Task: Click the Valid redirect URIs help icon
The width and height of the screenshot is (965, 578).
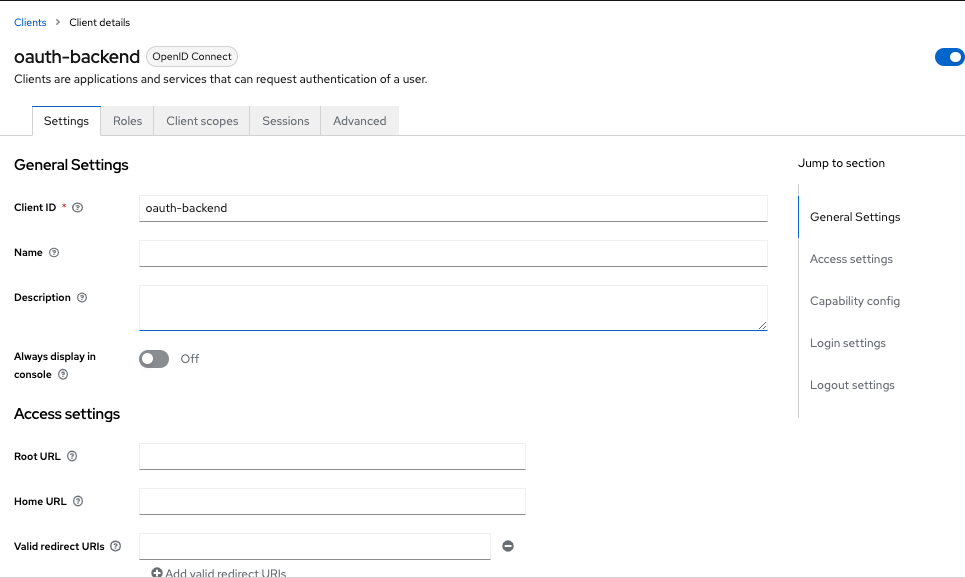Action: 115,546
